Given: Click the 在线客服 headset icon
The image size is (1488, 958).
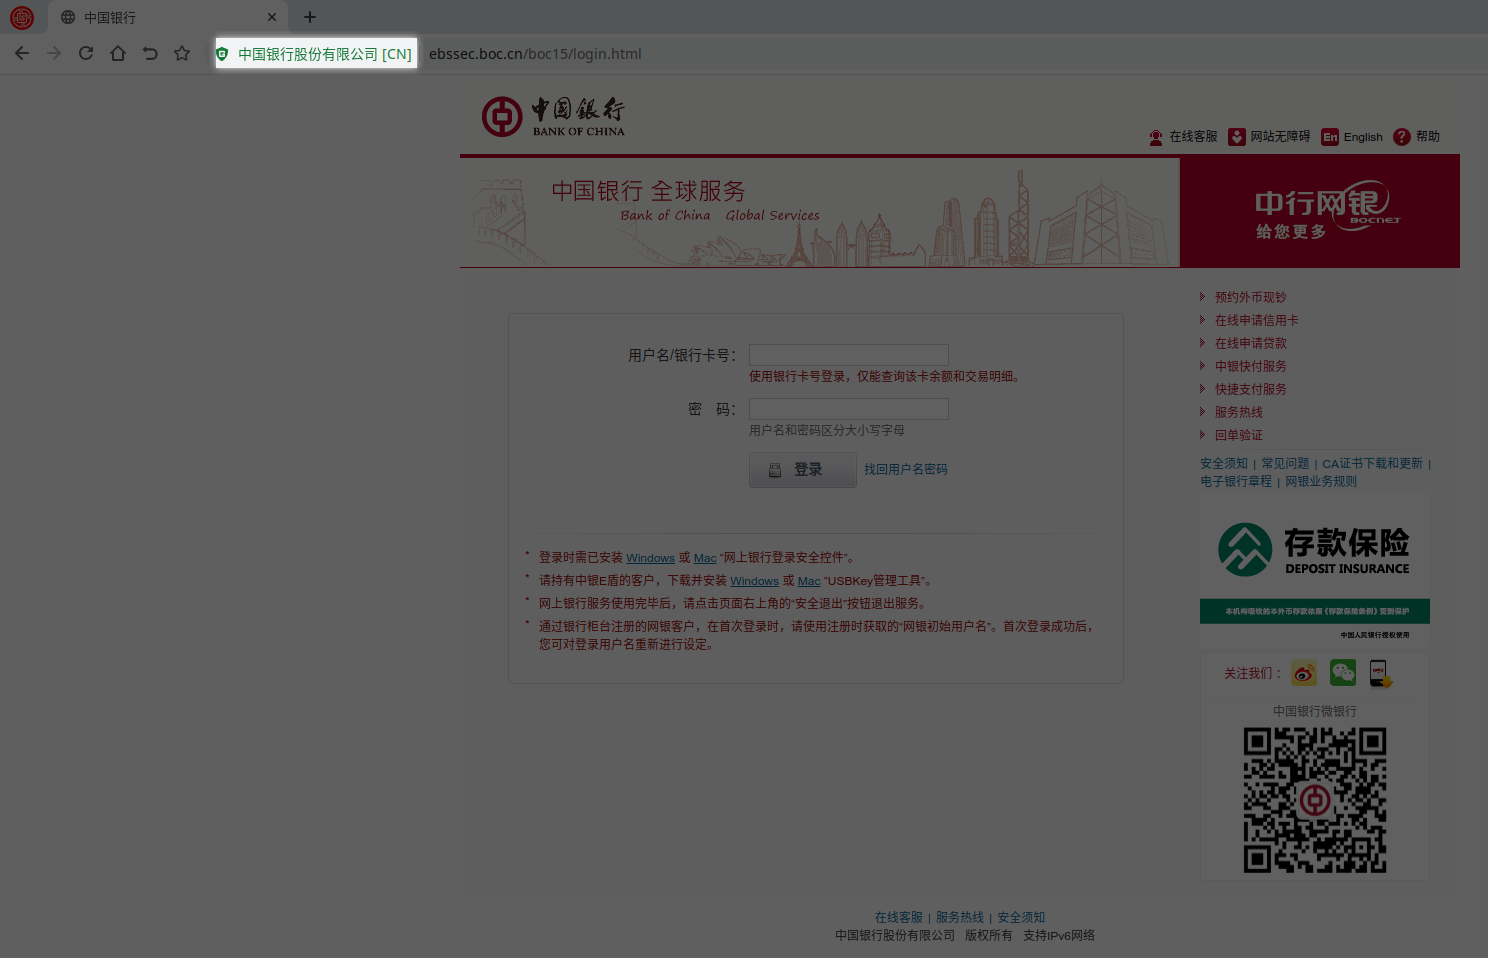Looking at the screenshot, I should pos(1156,137).
